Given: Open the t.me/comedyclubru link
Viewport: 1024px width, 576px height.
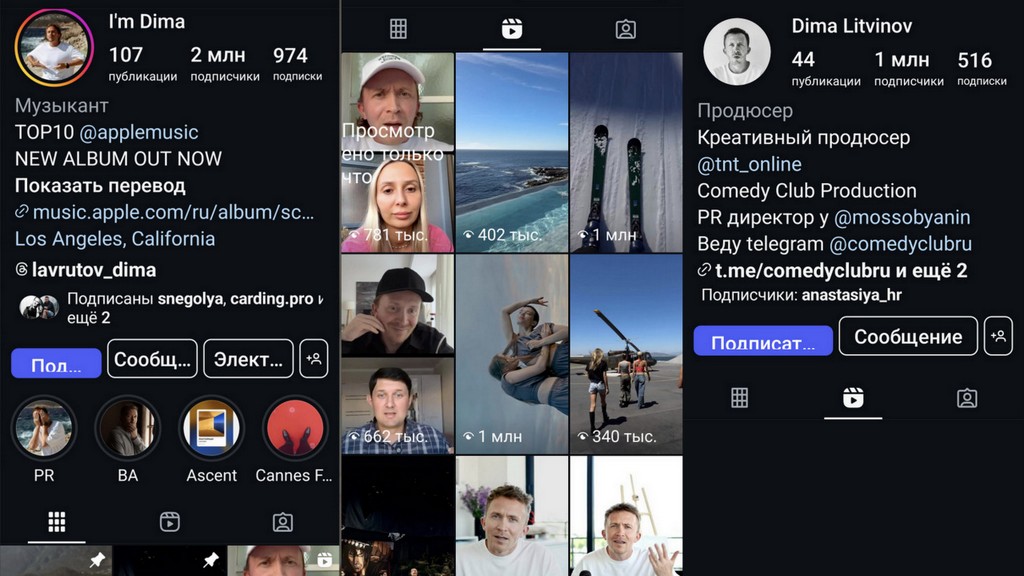Looking at the screenshot, I should point(774,270).
